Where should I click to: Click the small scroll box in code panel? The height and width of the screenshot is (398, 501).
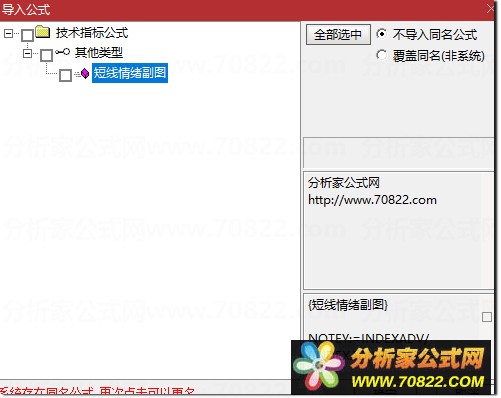pos(487,317)
